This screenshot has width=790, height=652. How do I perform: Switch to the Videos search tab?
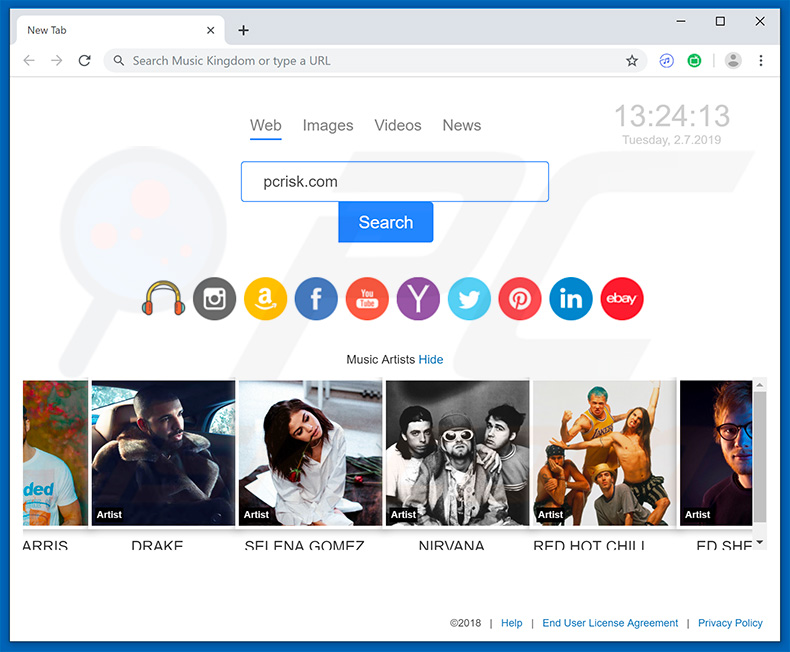[x=398, y=125]
